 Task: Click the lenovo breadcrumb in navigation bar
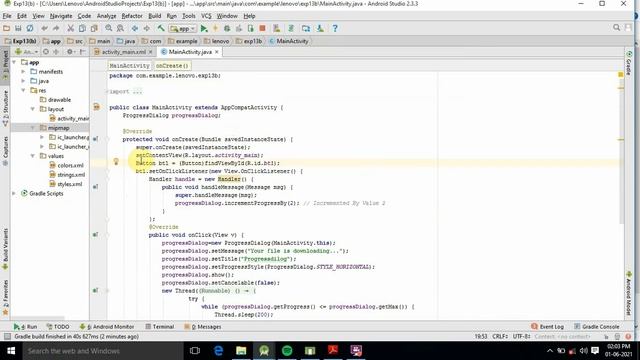click(216, 41)
